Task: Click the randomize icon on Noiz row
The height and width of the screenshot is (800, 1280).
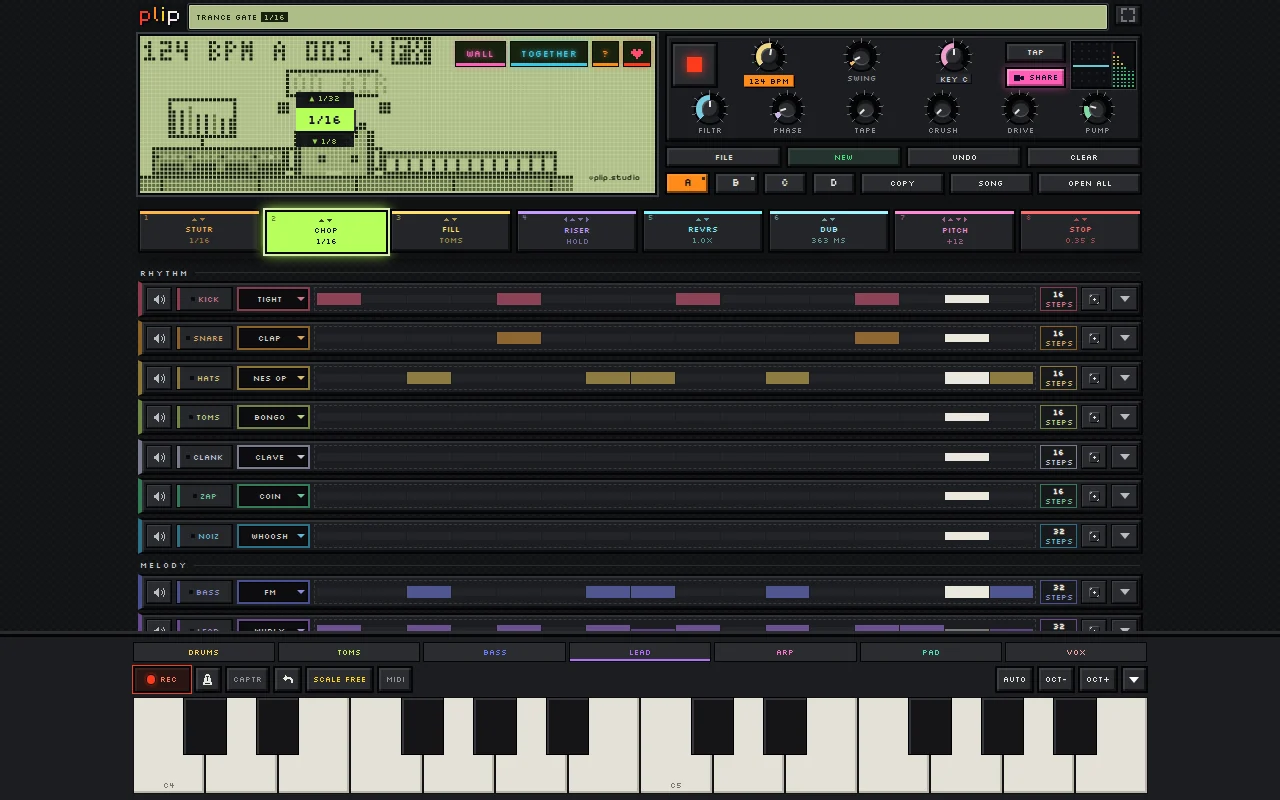Action: (1094, 536)
